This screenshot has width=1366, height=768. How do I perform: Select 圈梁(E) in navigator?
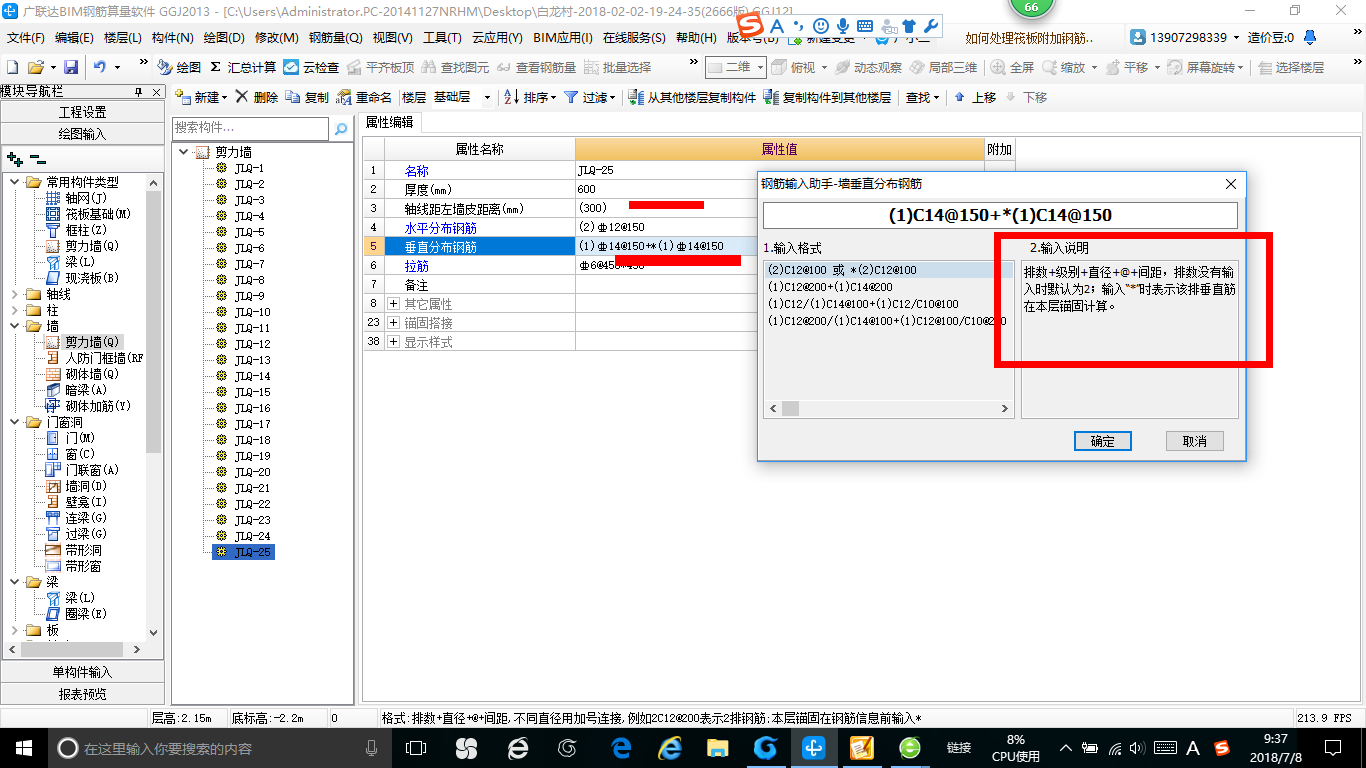(x=86, y=614)
